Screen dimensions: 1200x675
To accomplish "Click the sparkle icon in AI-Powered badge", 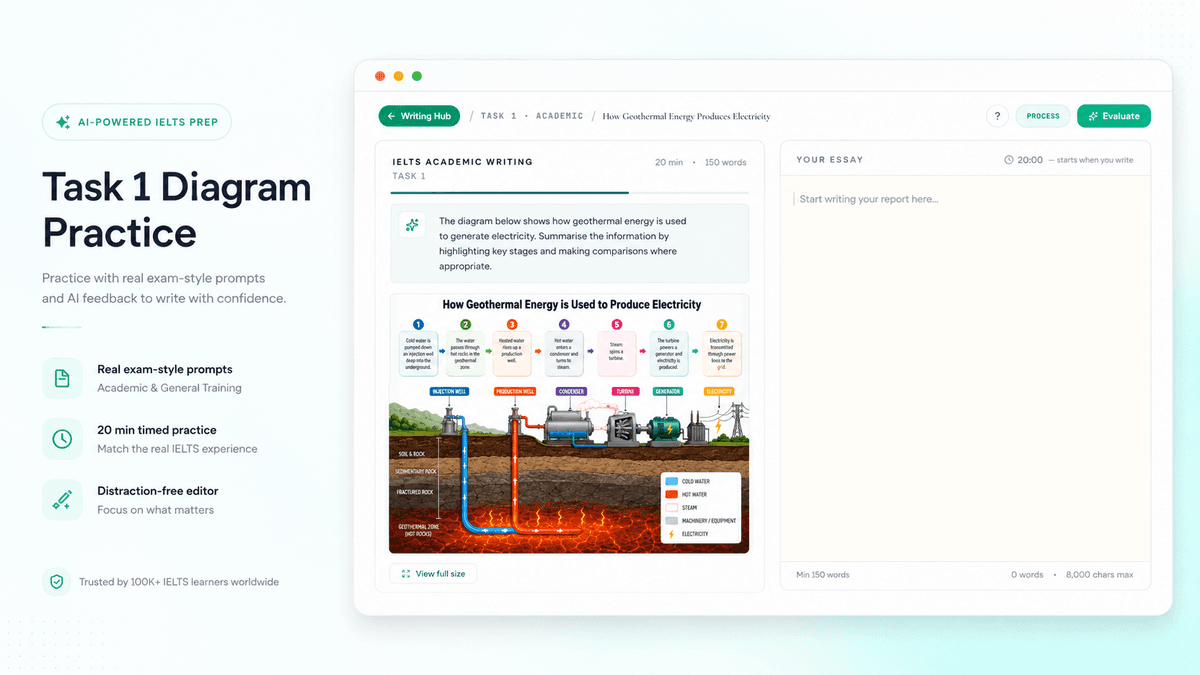I will 62,122.
